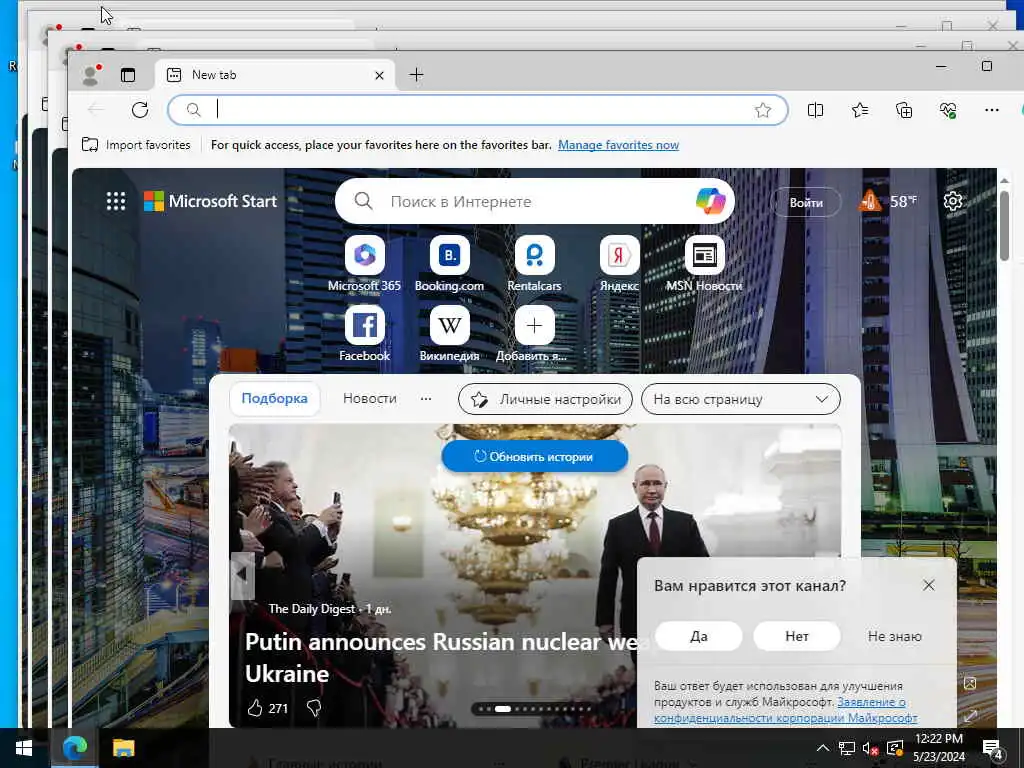This screenshot has height=768, width=1024.
Task: Open Collections icon
Action: click(x=904, y=110)
